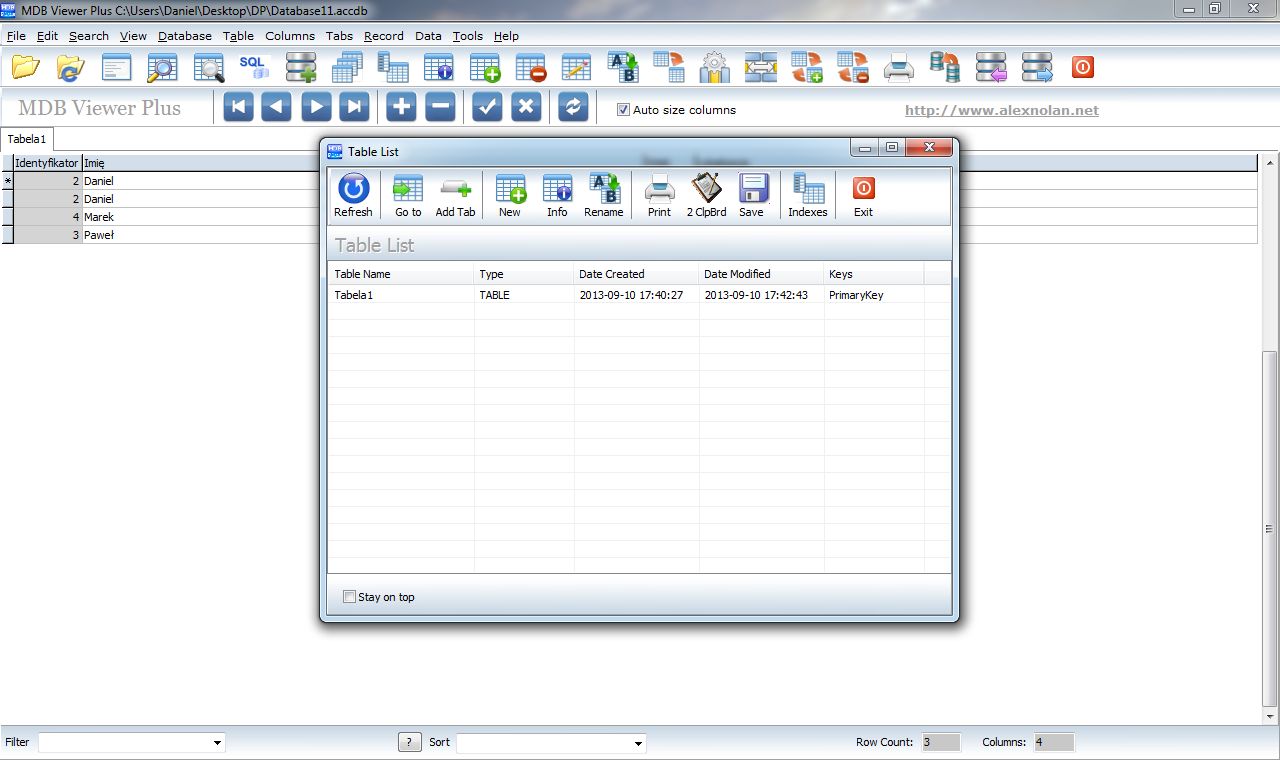Click Refresh in the Table List toolbar
Screen dimensions: 1280x760
pyautogui.click(x=353, y=195)
